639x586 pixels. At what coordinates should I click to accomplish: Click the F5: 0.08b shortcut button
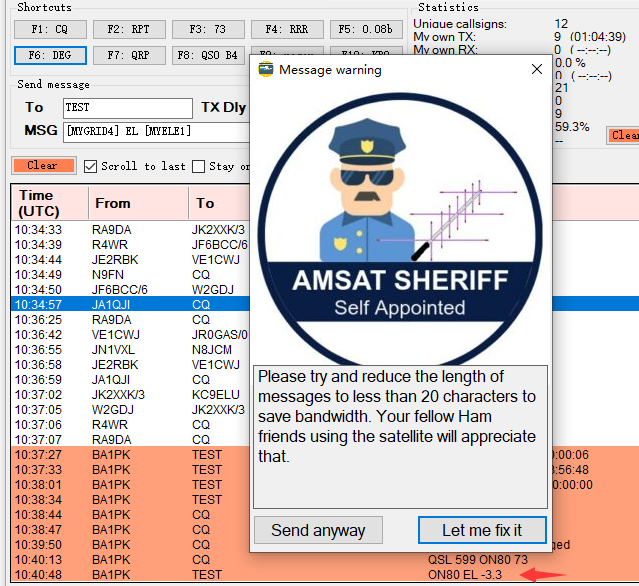coord(366,29)
